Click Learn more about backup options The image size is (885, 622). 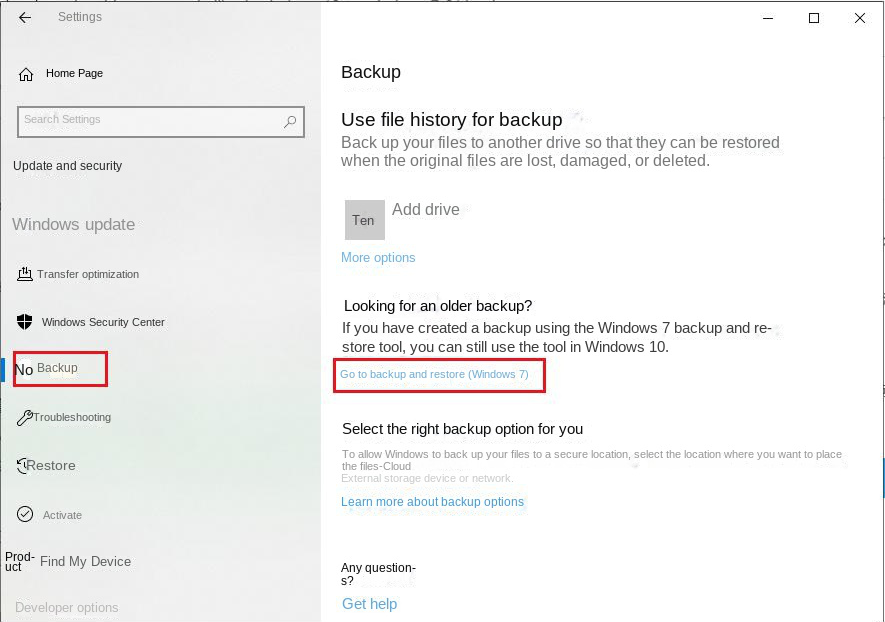(x=432, y=501)
